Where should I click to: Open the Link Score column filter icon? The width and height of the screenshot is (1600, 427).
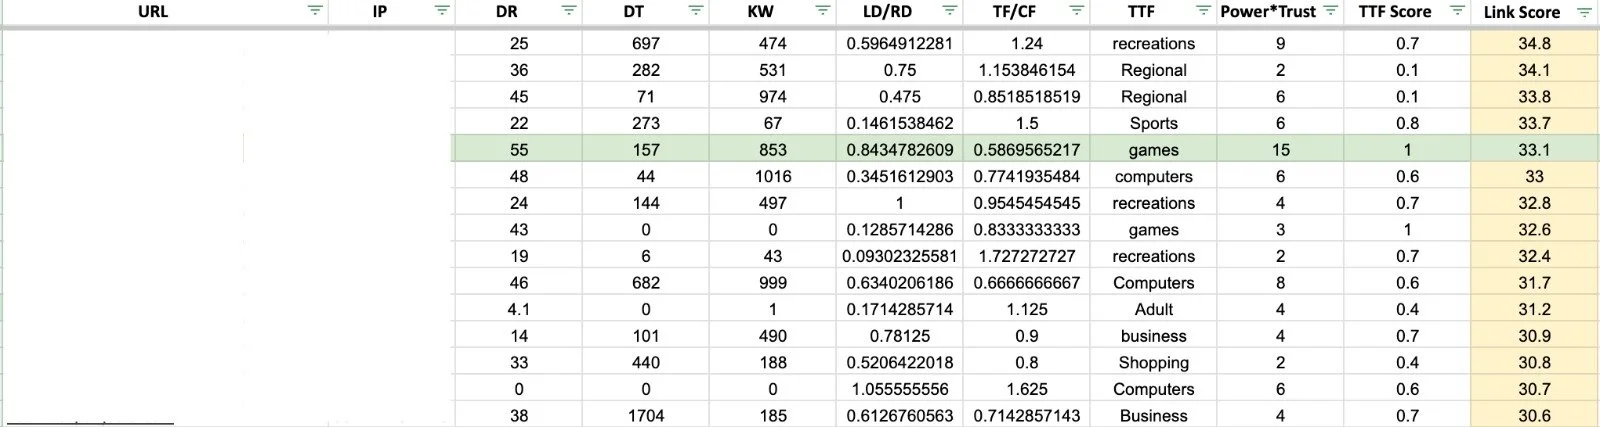click(x=1584, y=12)
